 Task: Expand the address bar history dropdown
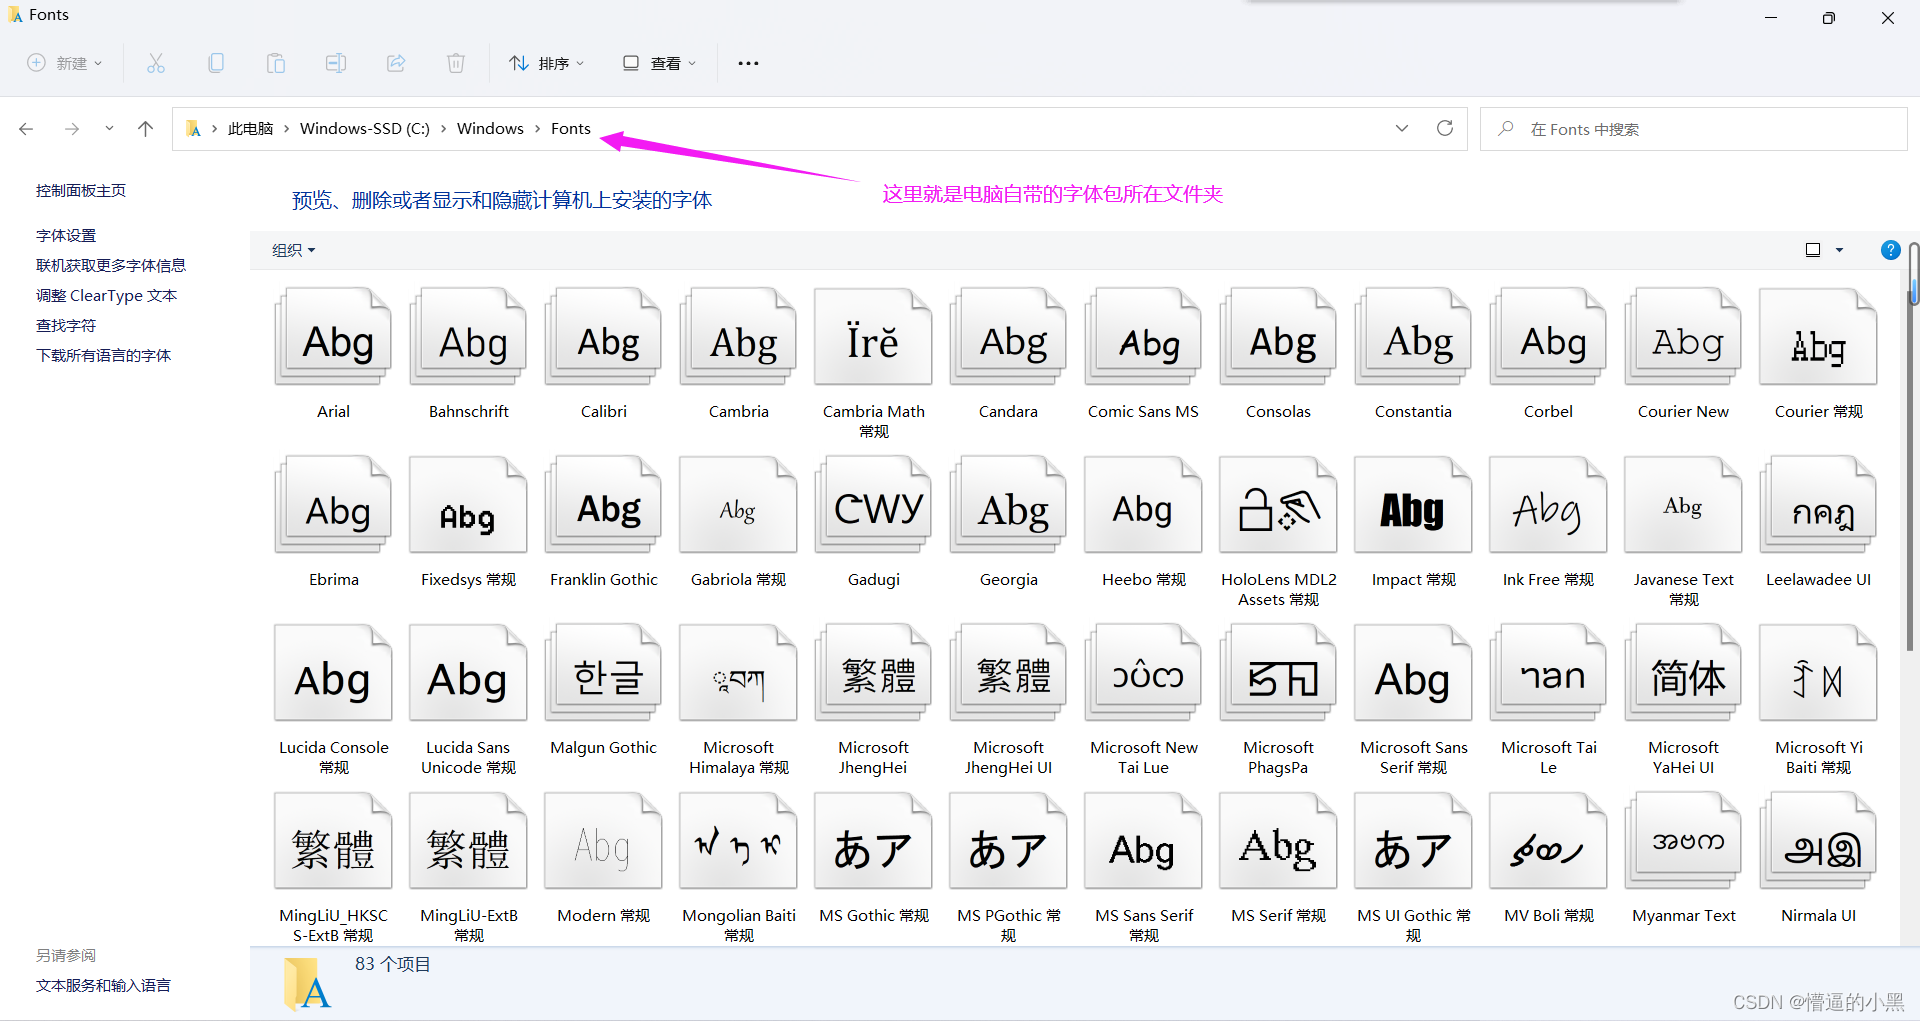[1402, 128]
